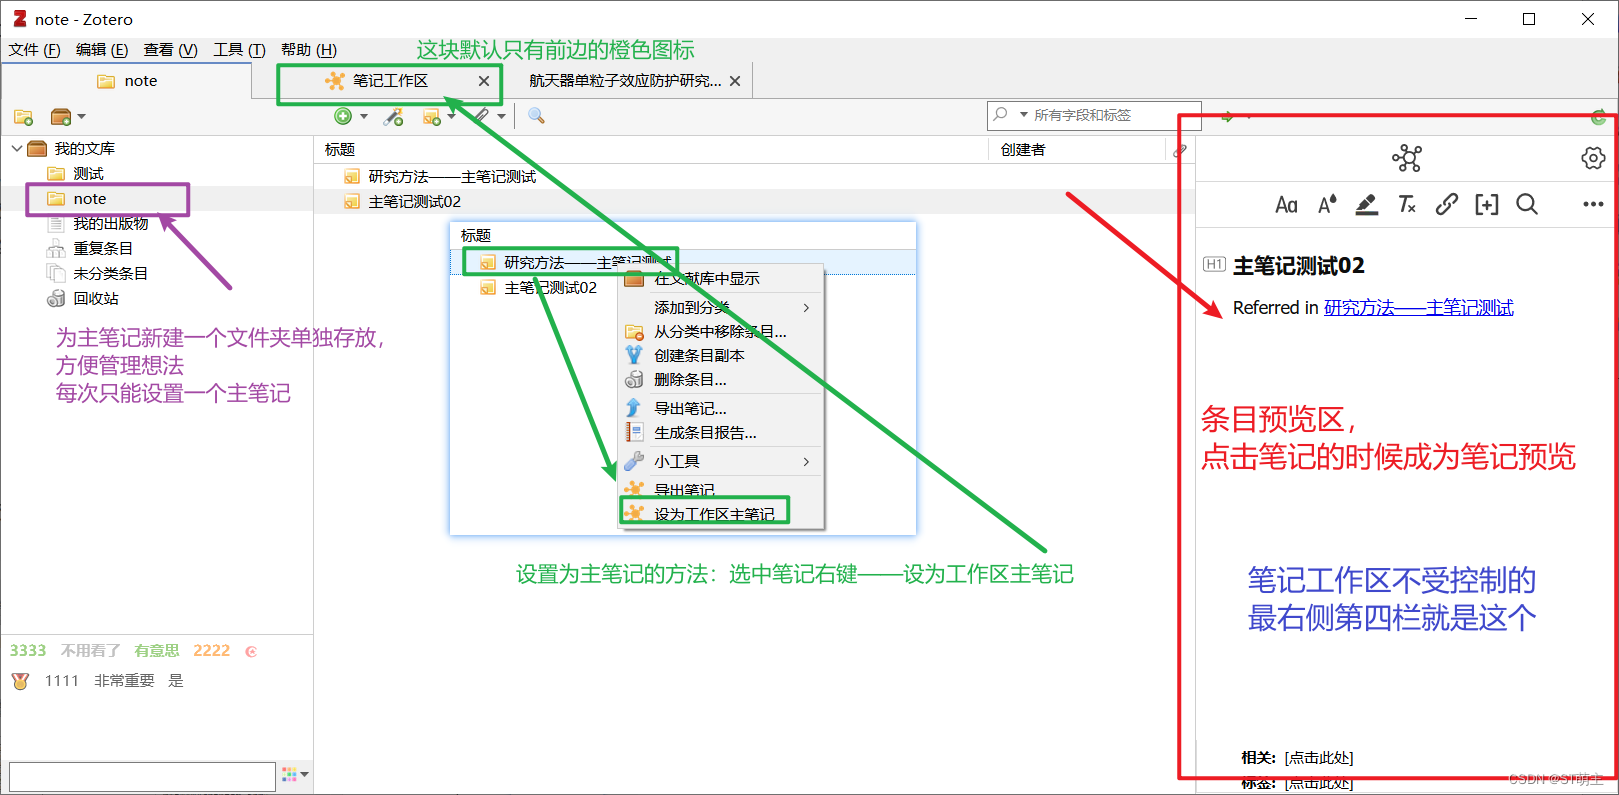Click the clear formatting Tx icon

(x=1407, y=205)
